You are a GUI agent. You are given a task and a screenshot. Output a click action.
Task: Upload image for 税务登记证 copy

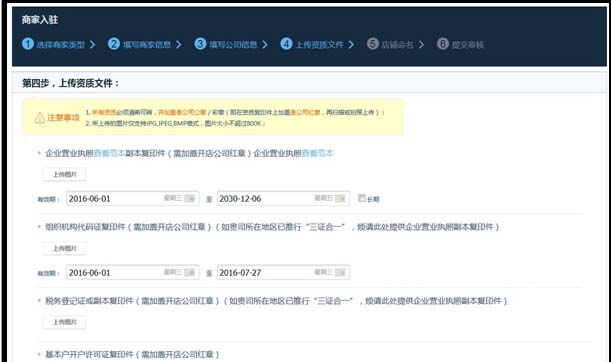tap(65, 322)
